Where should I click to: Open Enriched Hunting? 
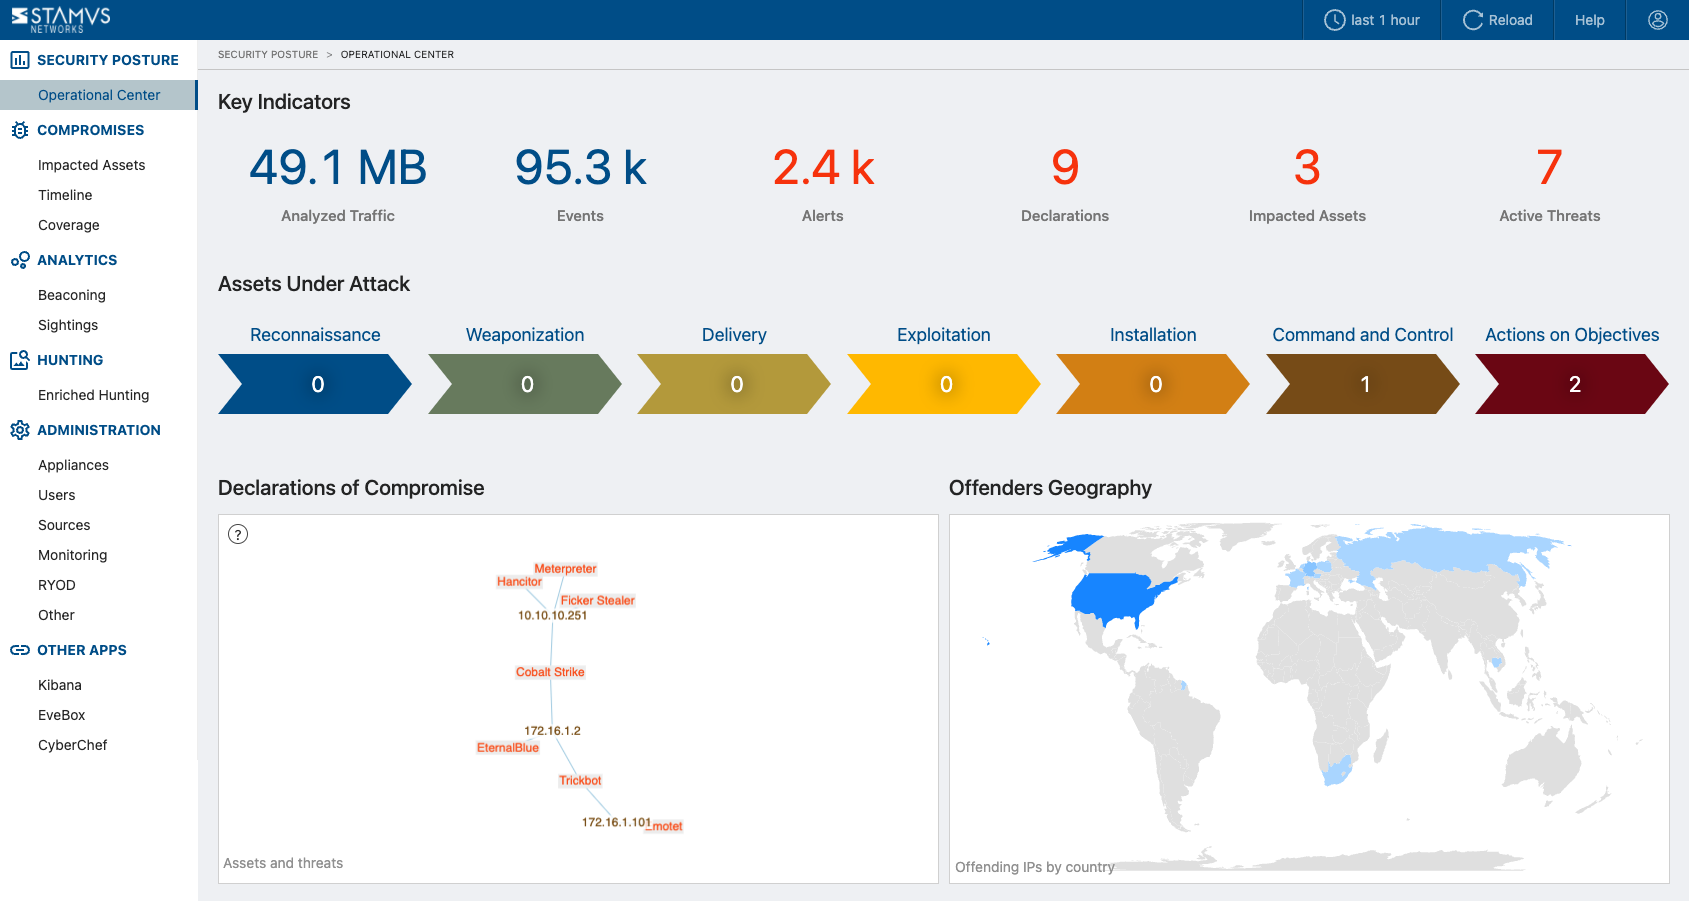[x=93, y=395]
